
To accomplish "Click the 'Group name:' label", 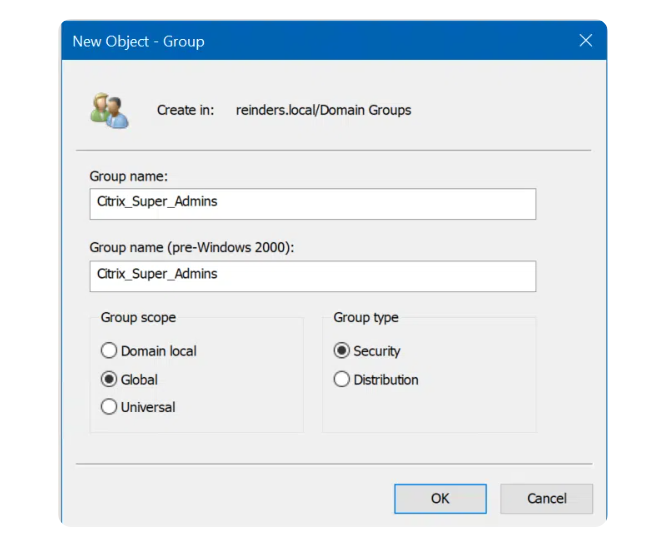I will click(x=129, y=176).
